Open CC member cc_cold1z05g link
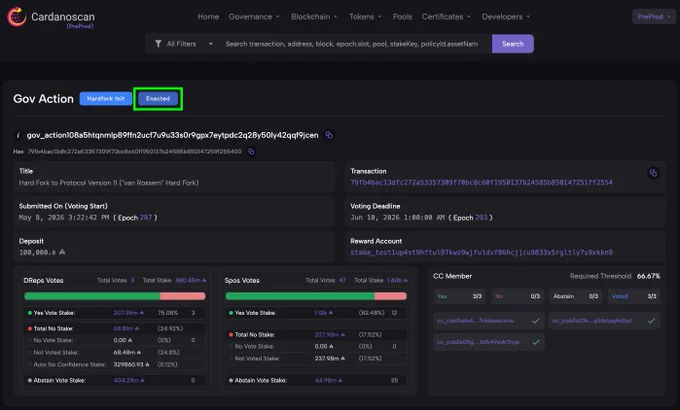The width and height of the screenshot is (680, 410). pos(478,342)
